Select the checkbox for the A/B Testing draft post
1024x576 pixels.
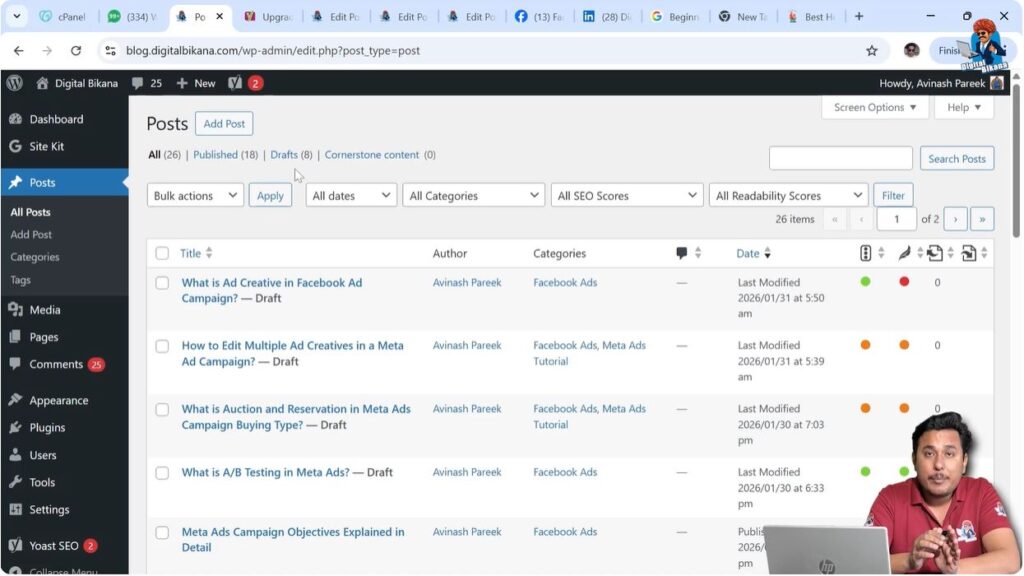[162, 473]
